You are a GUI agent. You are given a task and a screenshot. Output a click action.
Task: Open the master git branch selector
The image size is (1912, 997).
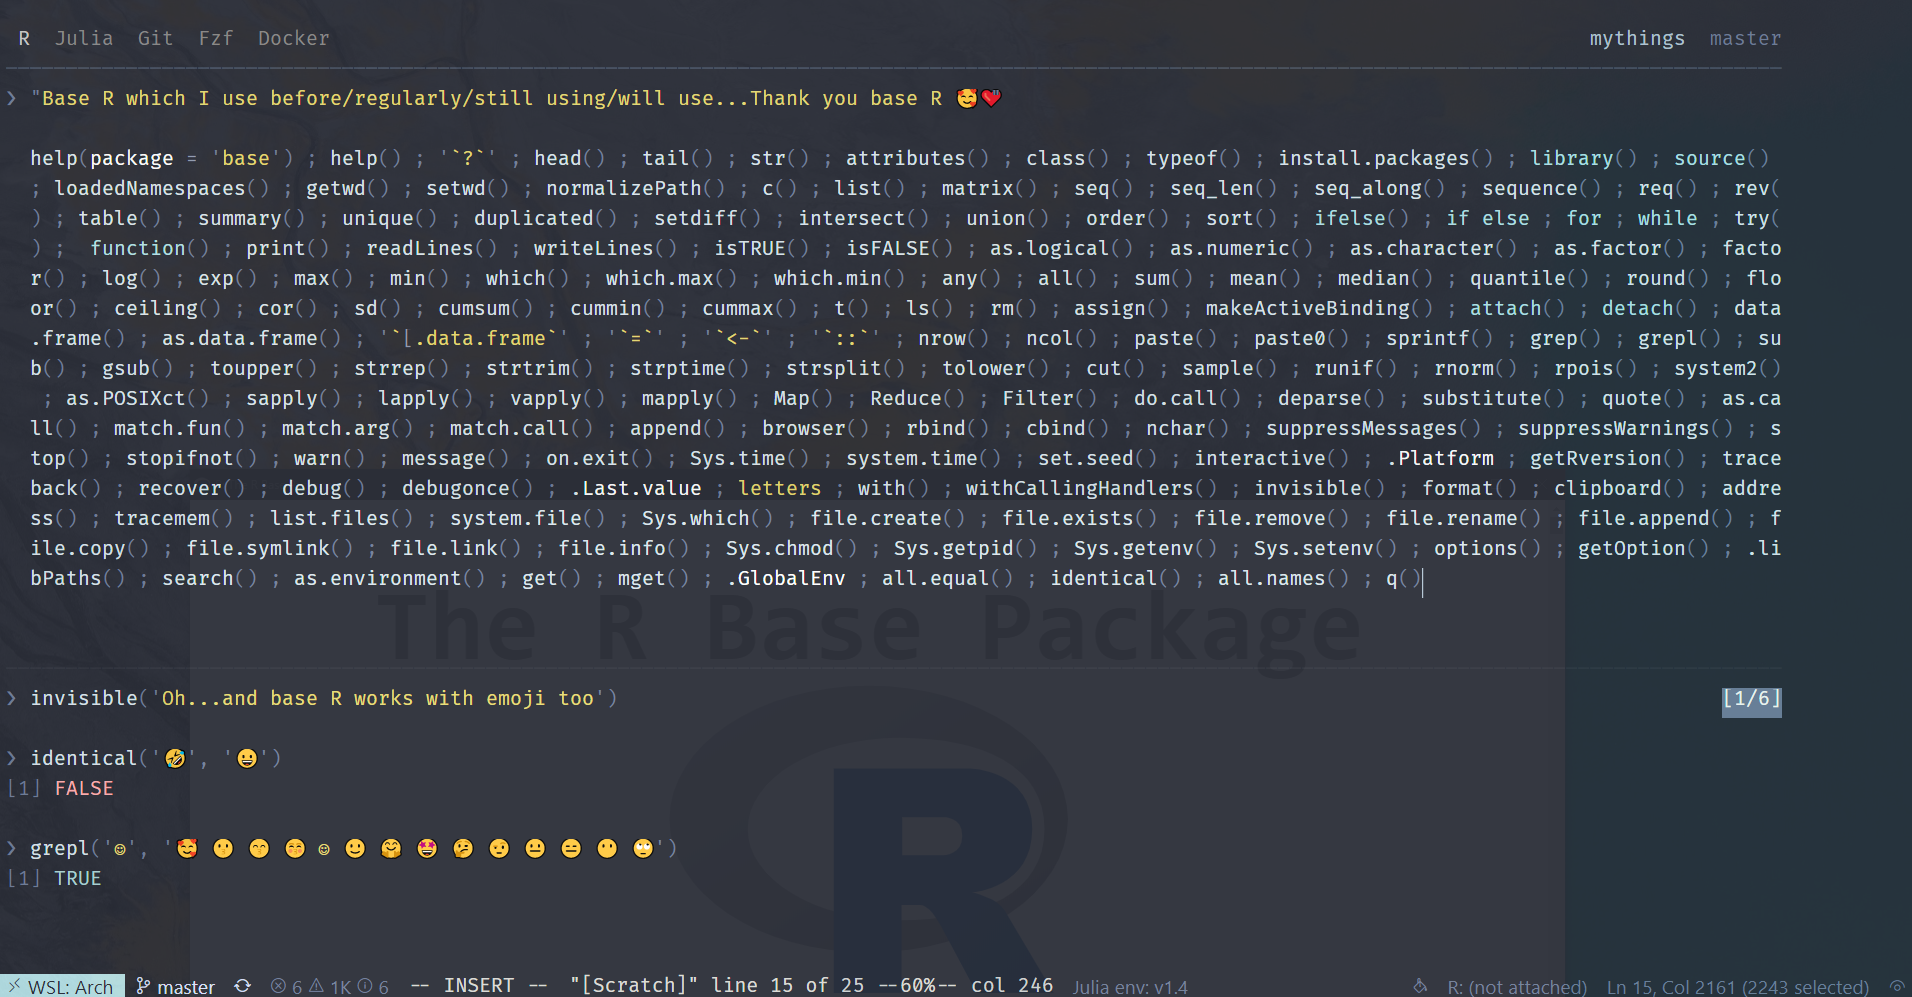pos(175,986)
